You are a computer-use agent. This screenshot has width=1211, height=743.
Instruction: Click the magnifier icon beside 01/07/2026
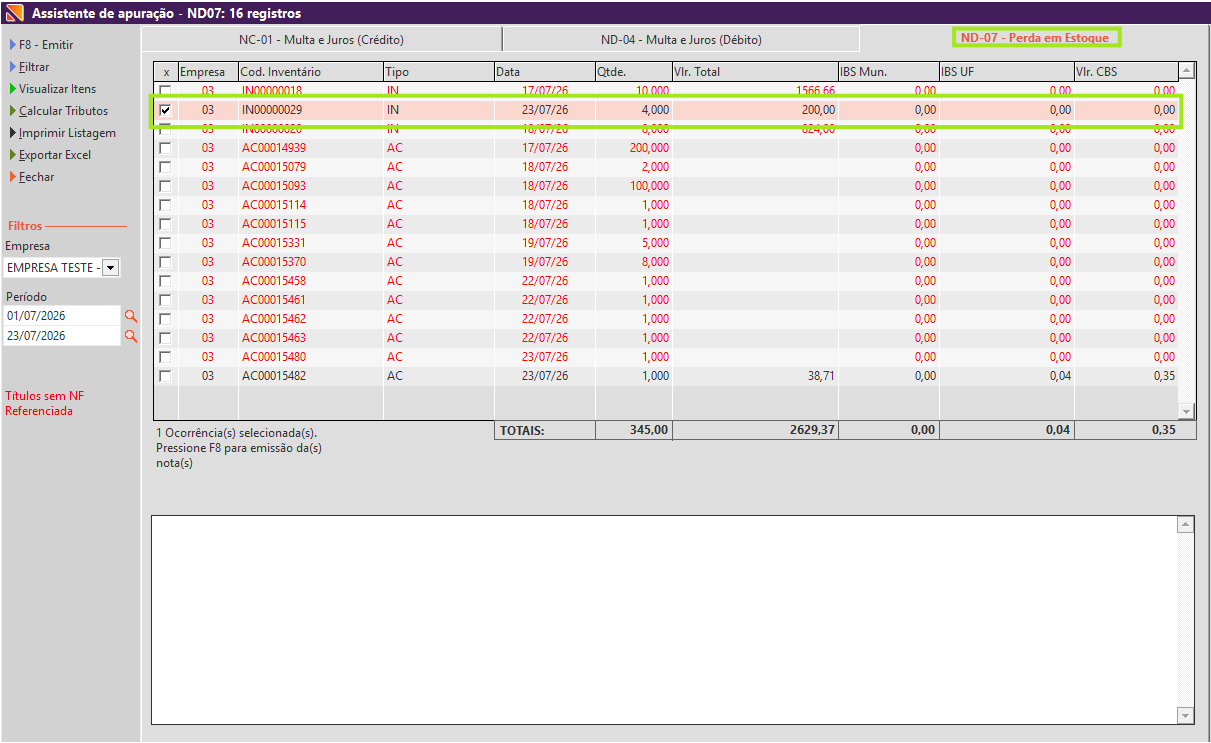click(130, 316)
